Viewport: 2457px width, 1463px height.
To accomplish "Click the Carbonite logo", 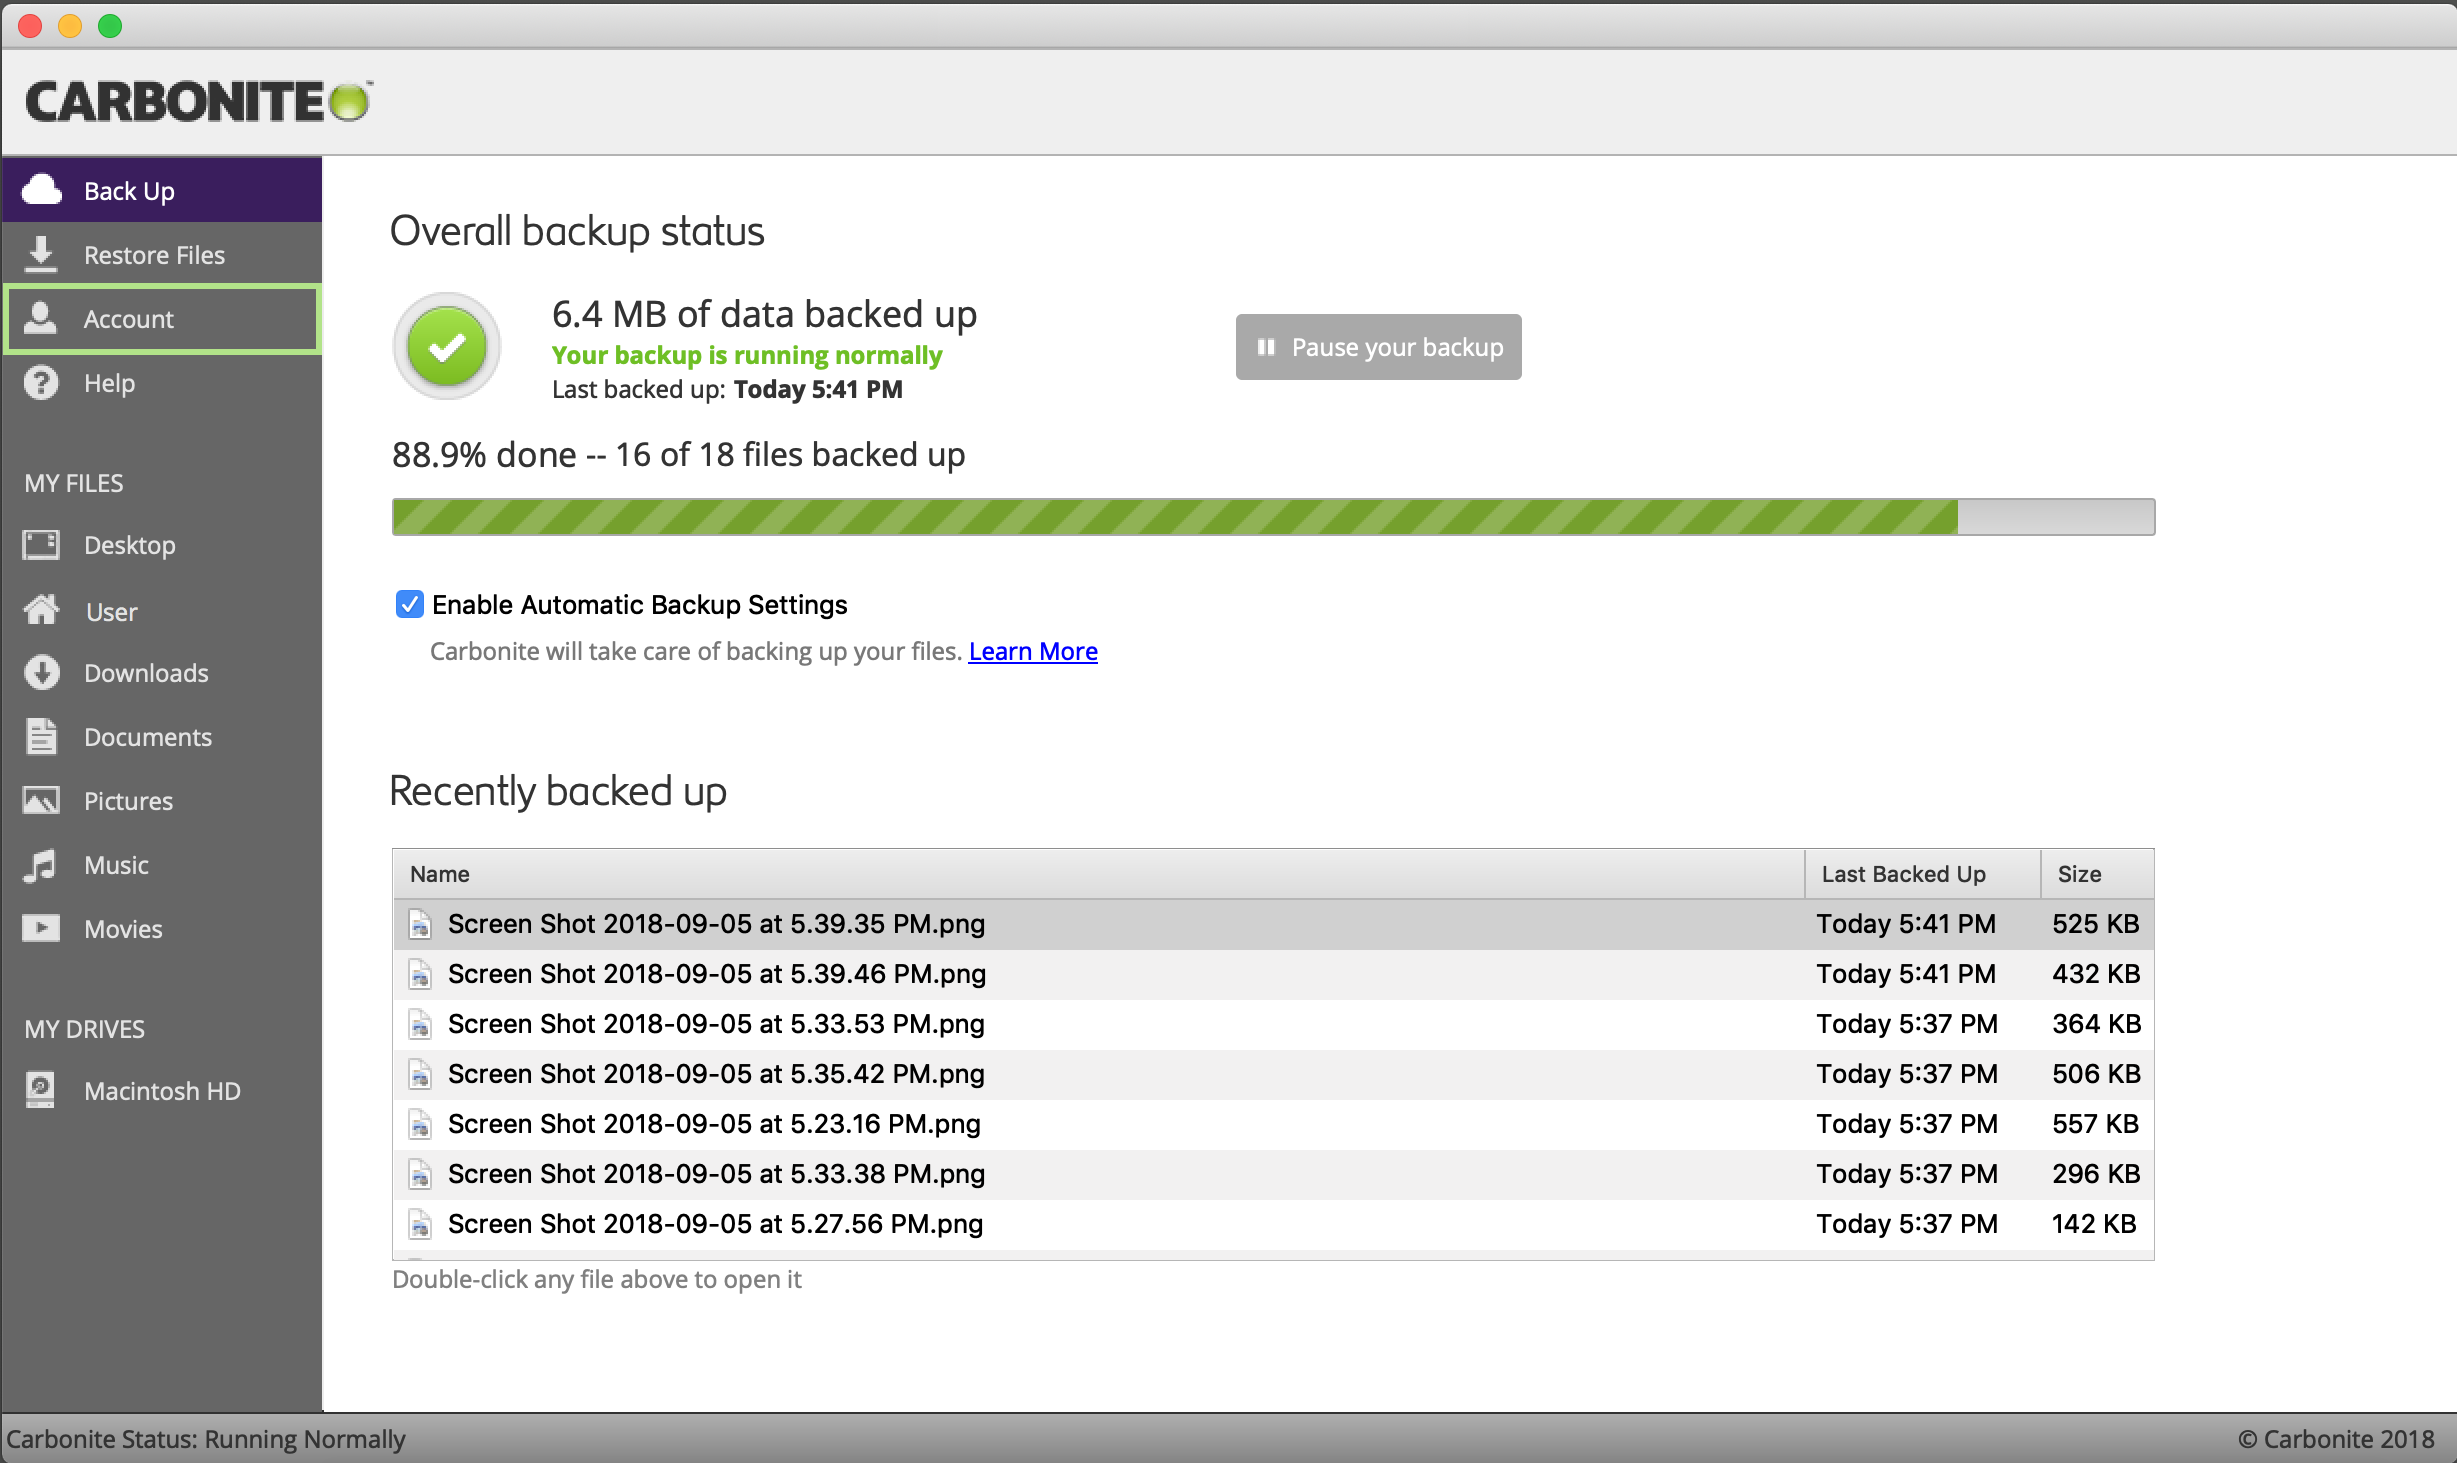I will pyautogui.click(x=197, y=101).
